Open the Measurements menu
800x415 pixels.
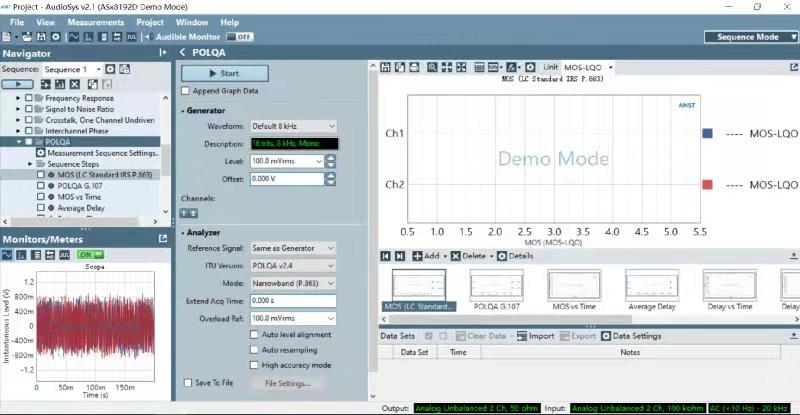tap(96, 21)
